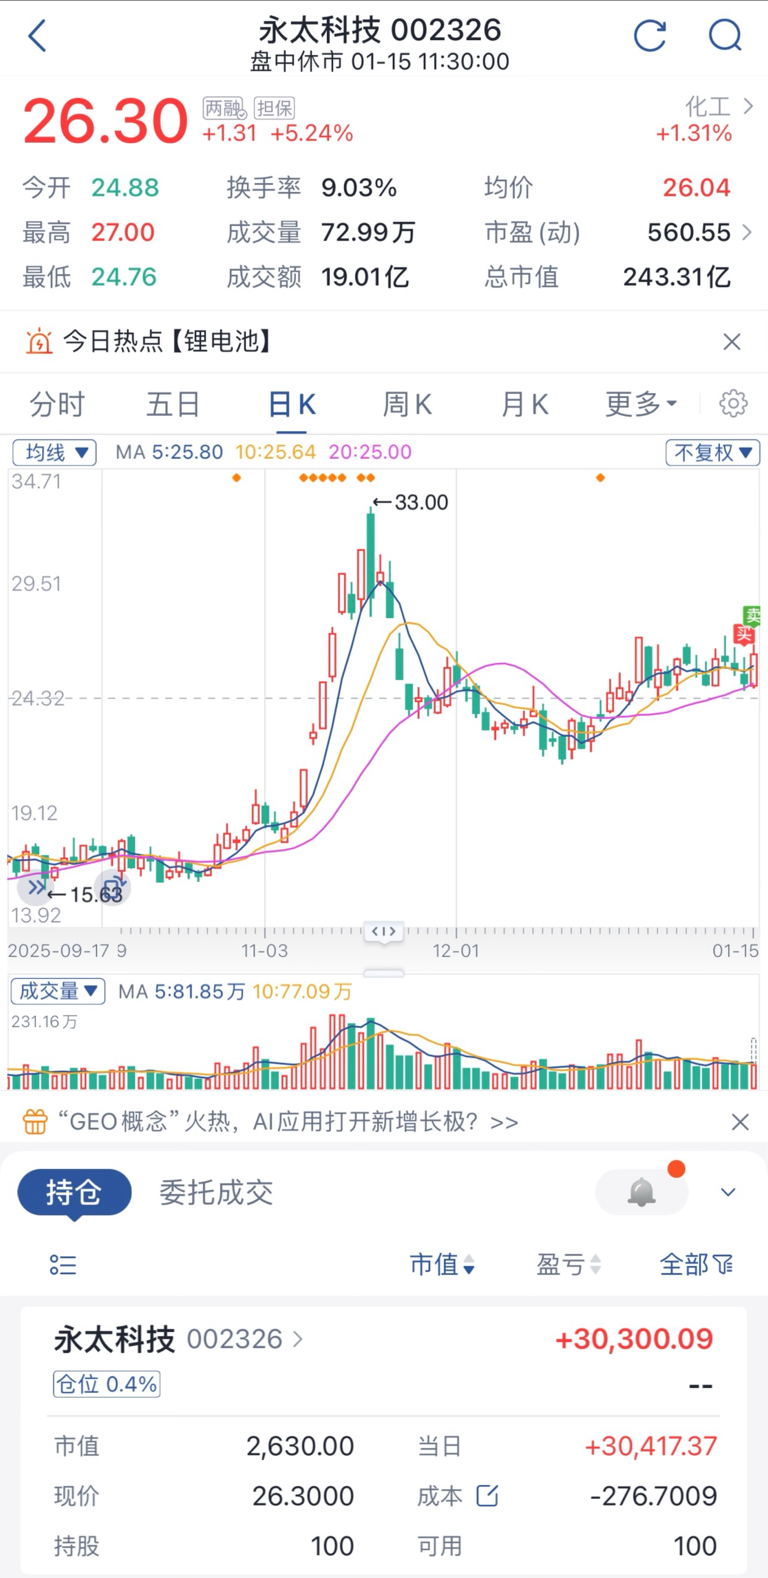Viewport: 768px width, 1578px height.
Task: Tap the GEO概念 gift box icon
Action: pos(35,1122)
